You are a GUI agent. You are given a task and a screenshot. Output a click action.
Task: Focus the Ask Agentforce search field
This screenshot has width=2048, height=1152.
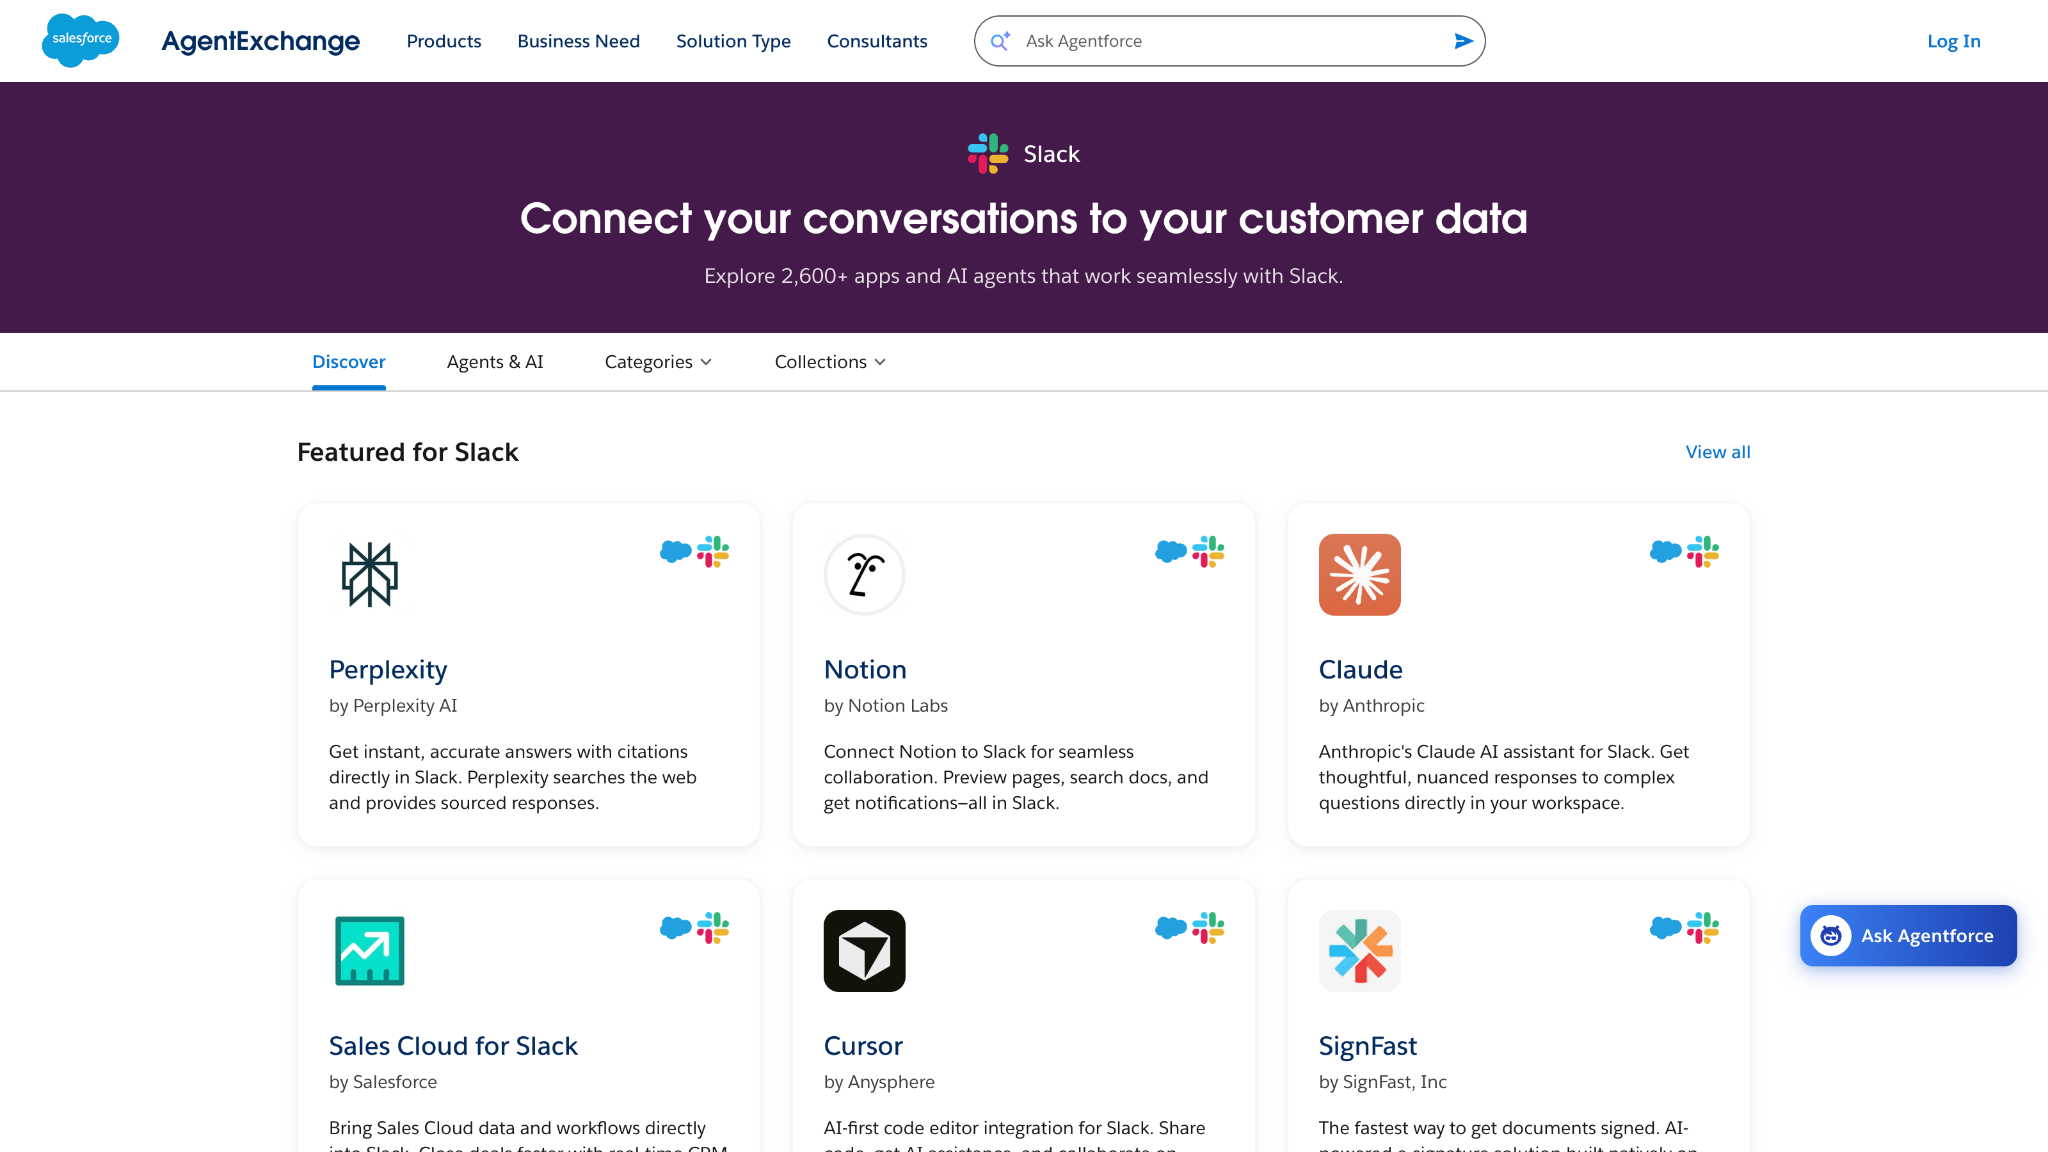[1229, 41]
